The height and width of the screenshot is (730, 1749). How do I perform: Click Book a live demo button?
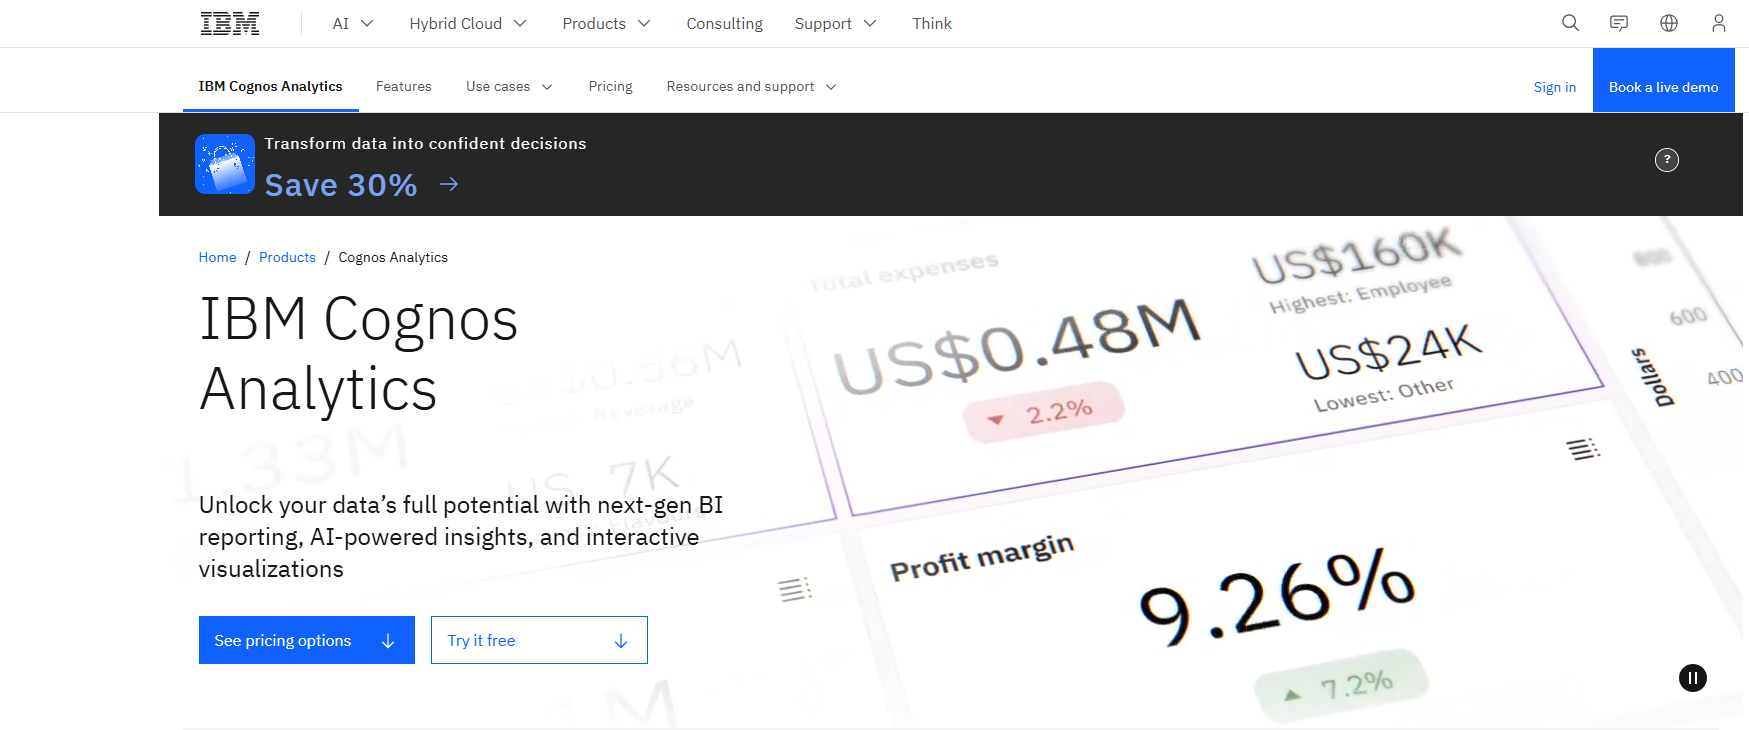pos(1663,87)
